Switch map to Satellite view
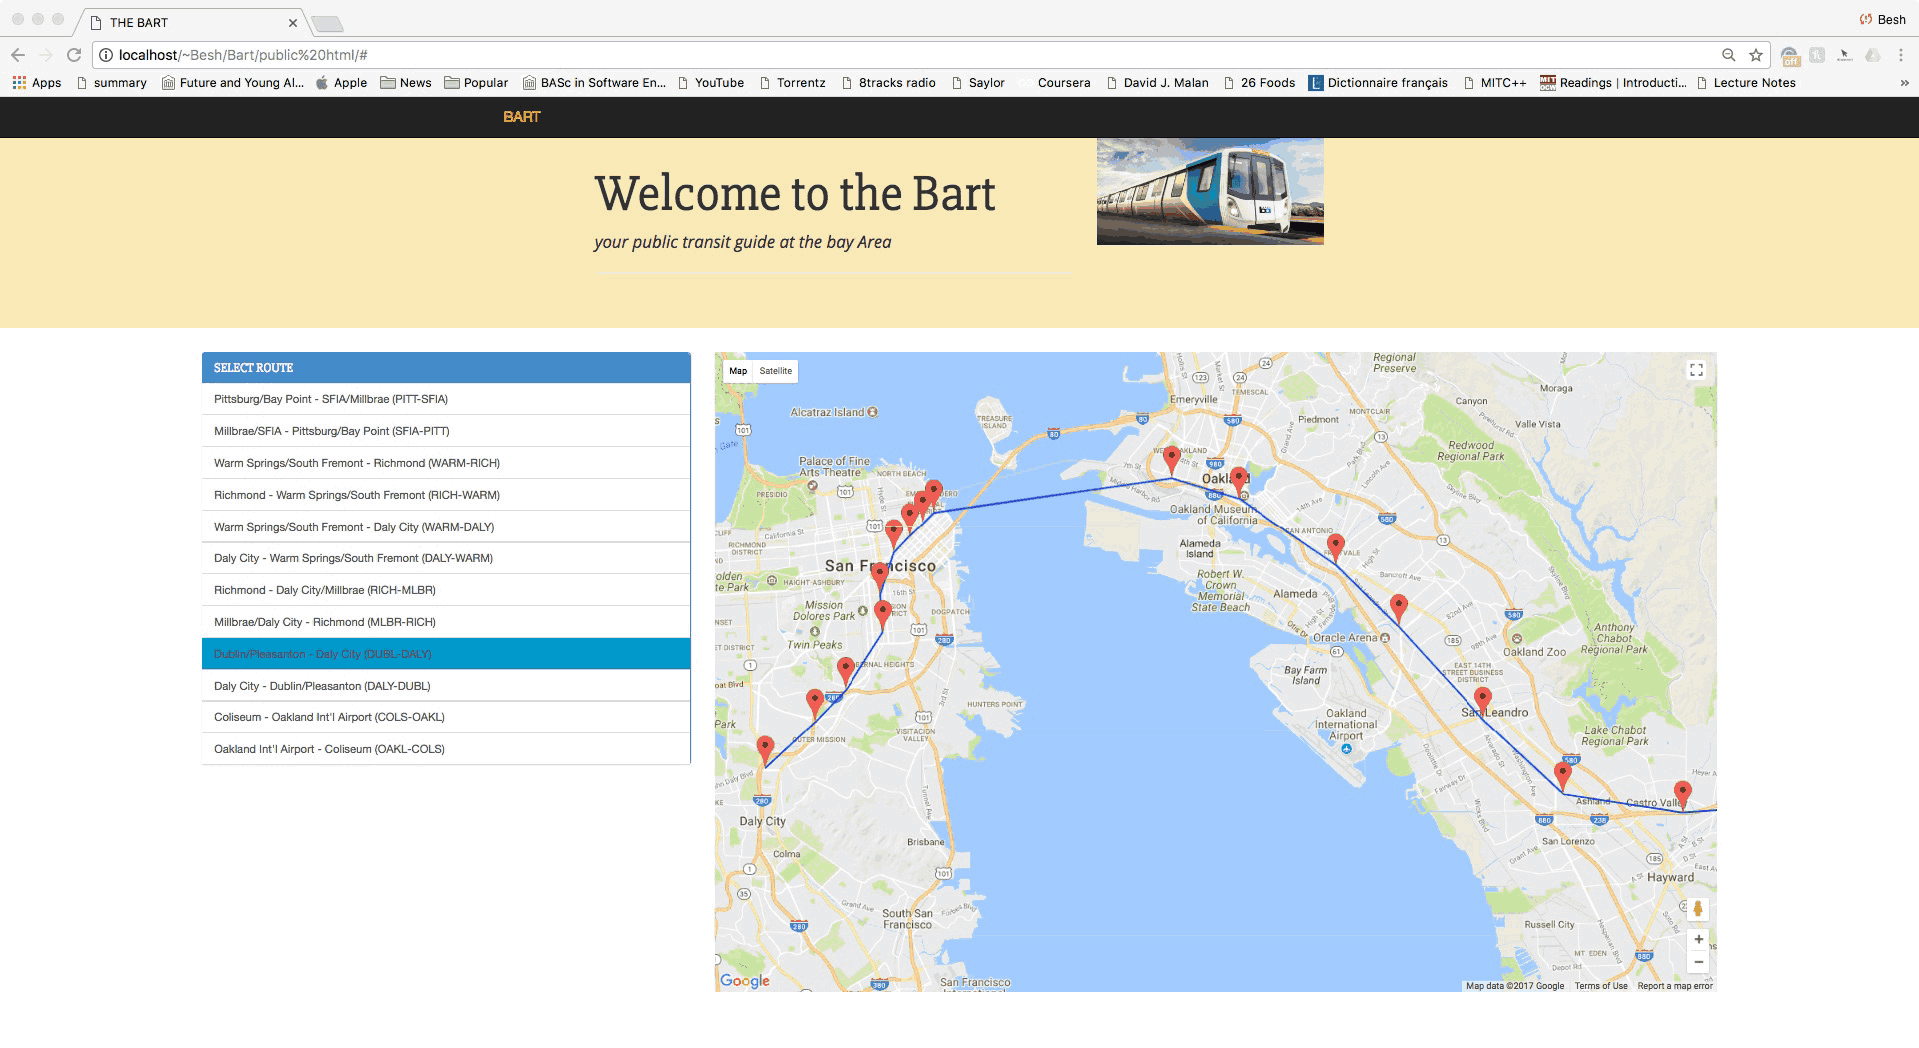The width and height of the screenshot is (1919, 1048). (775, 371)
